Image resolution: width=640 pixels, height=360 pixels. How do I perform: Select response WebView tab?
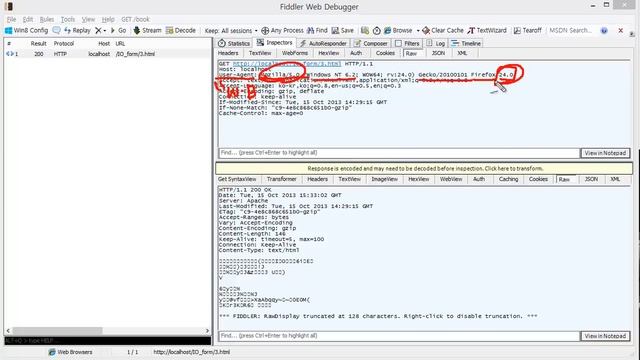[451, 179]
